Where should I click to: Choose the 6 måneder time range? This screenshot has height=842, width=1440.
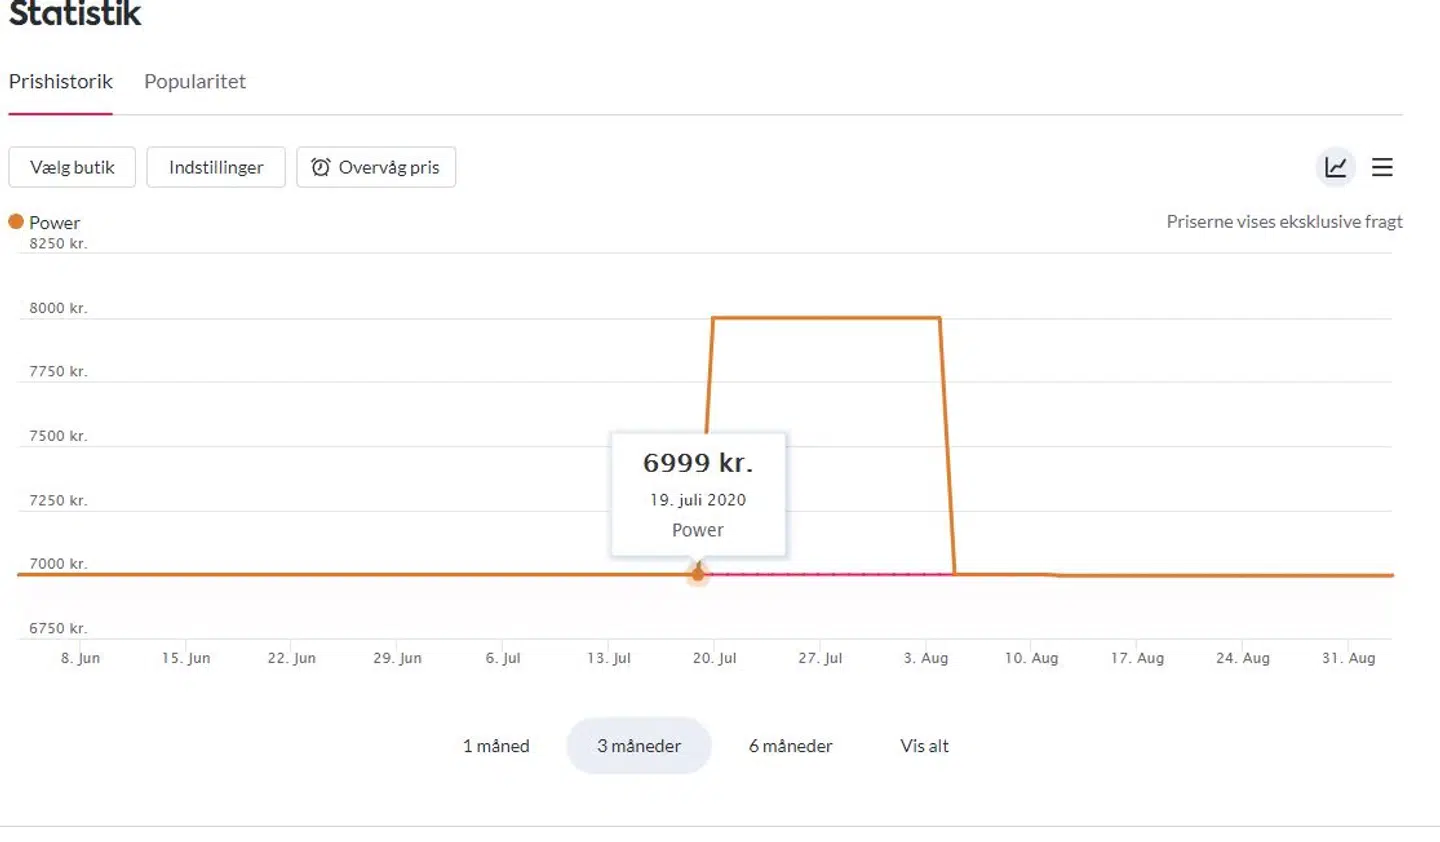click(x=790, y=746)
